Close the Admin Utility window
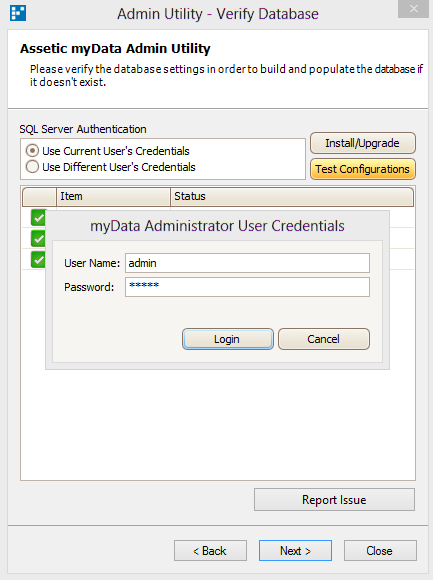433x580 pixels. point(413,9)
